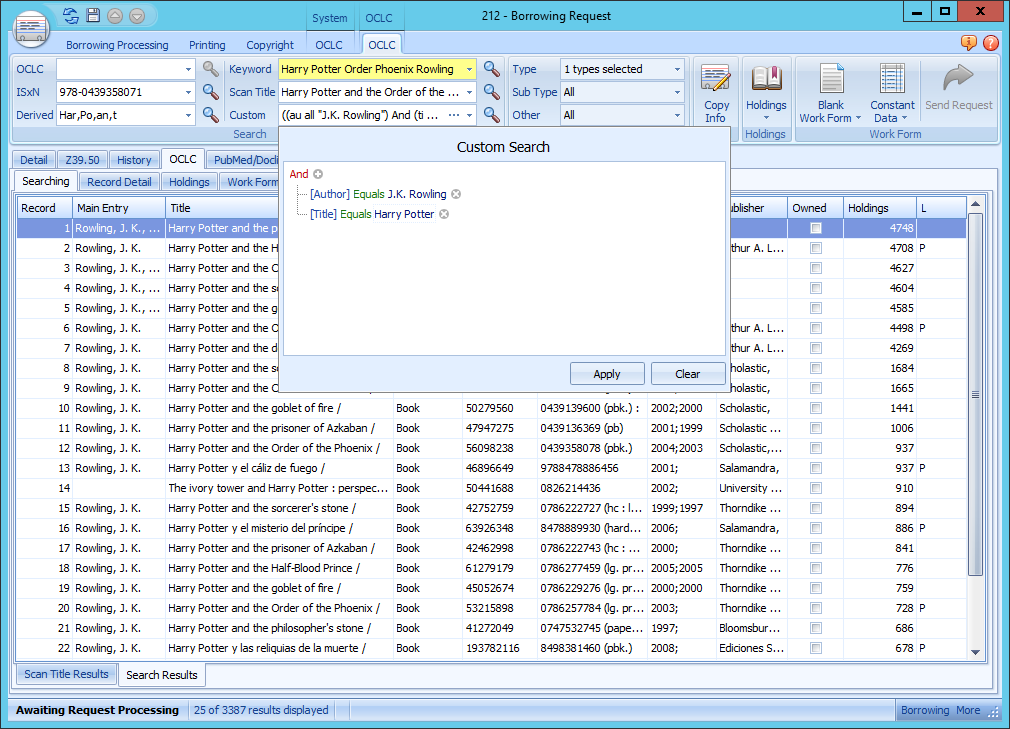Click the Copy Info icon

click(716, 90)
